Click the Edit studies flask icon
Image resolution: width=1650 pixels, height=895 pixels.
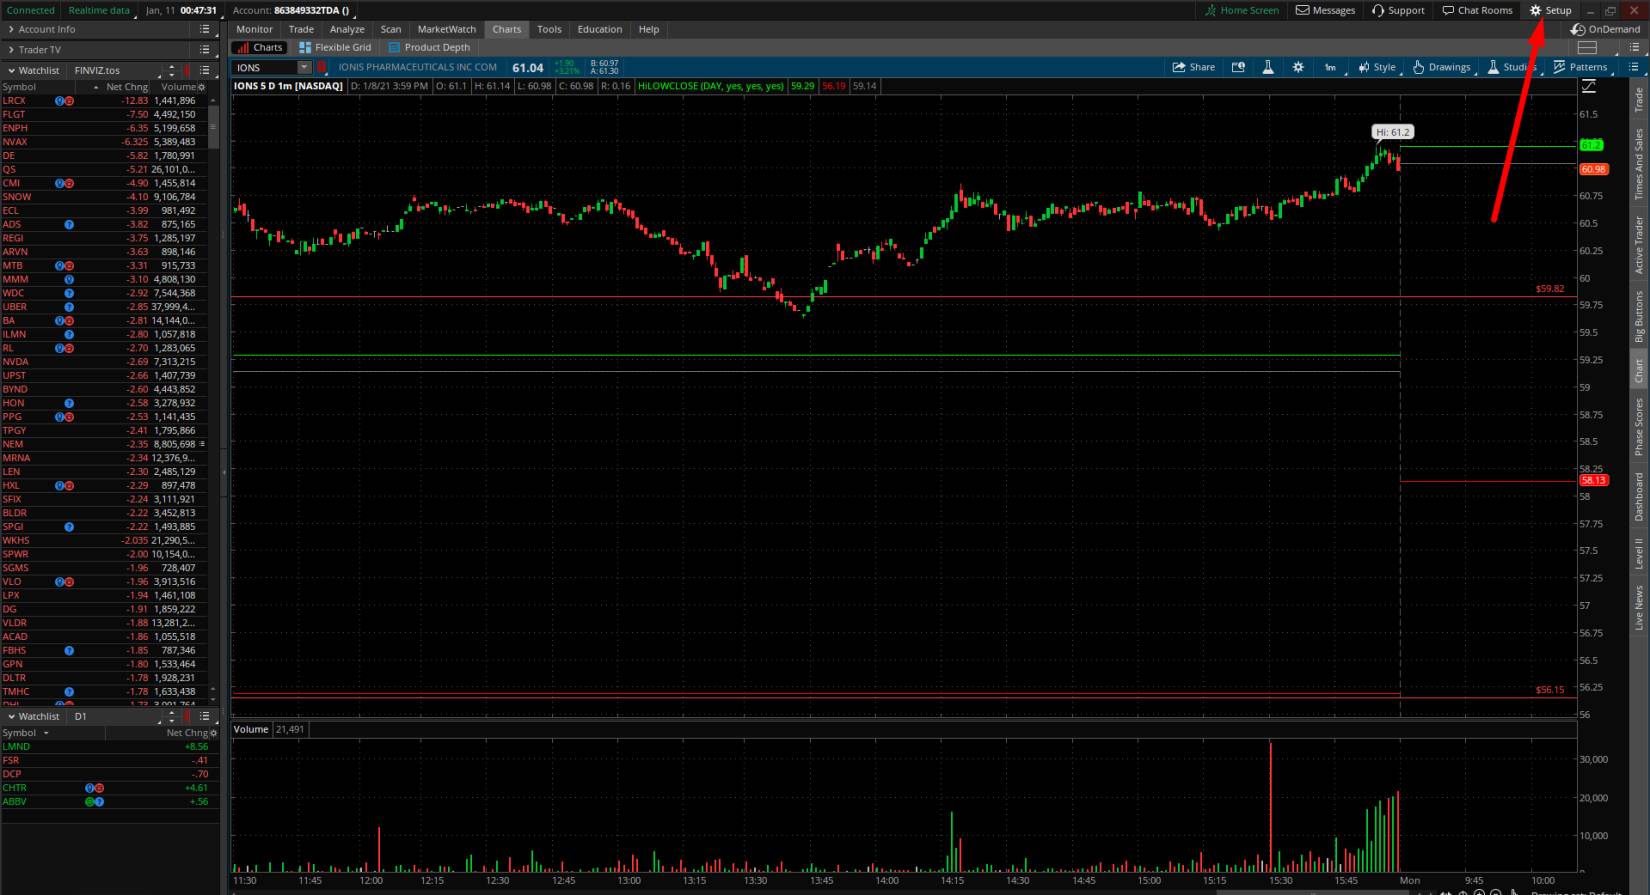click(x=1267, y=67)
